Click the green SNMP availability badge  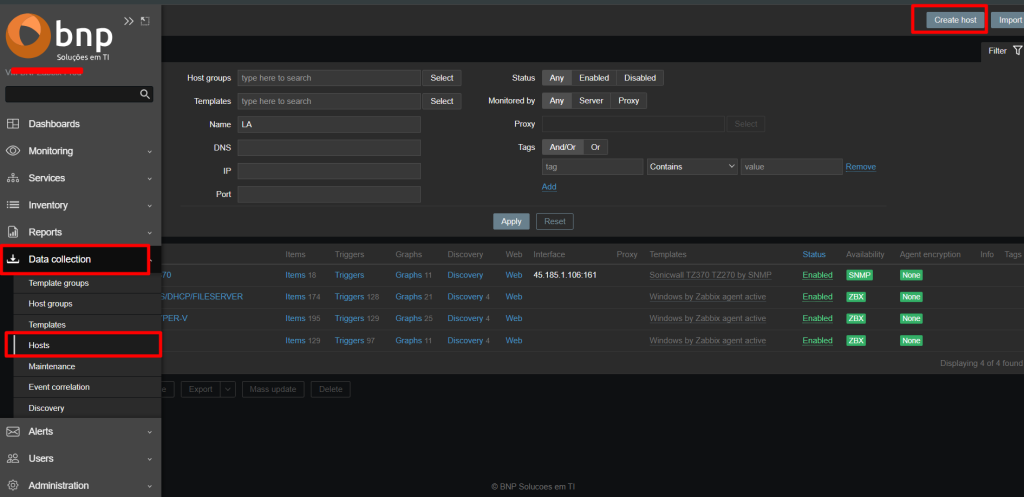(x=859, y=275)
